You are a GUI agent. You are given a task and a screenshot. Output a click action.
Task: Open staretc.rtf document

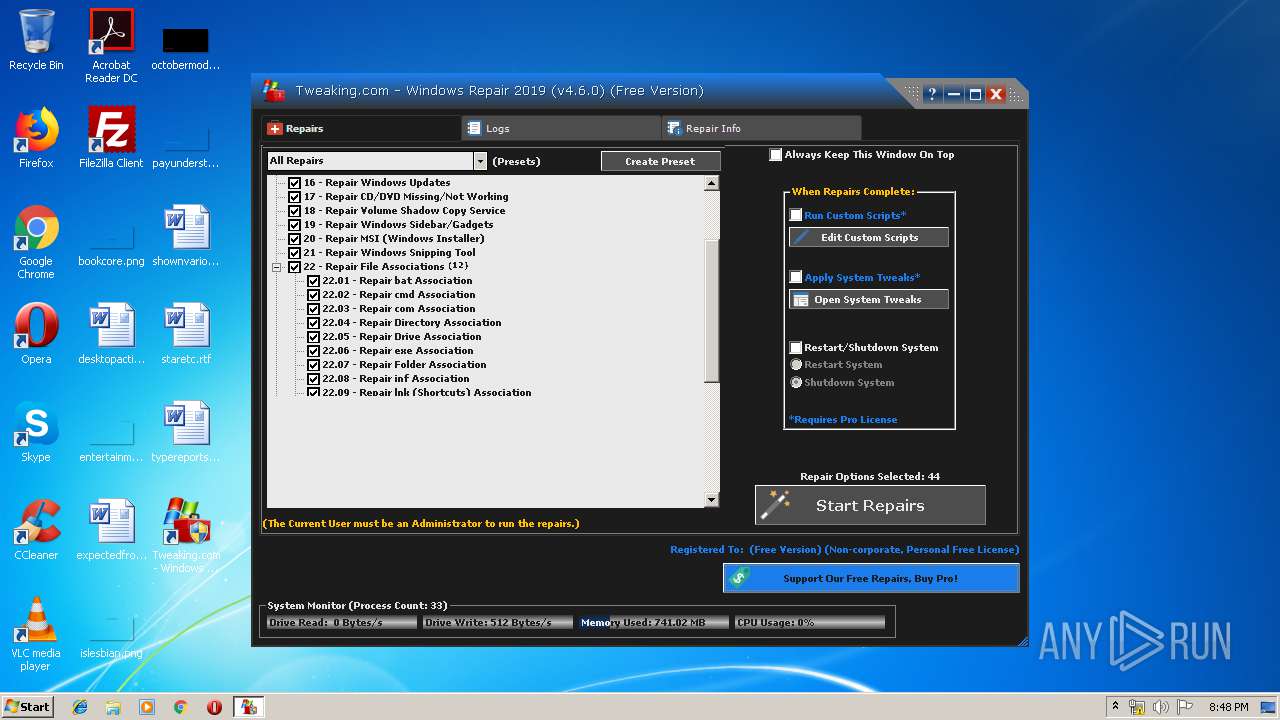(186, 334)
